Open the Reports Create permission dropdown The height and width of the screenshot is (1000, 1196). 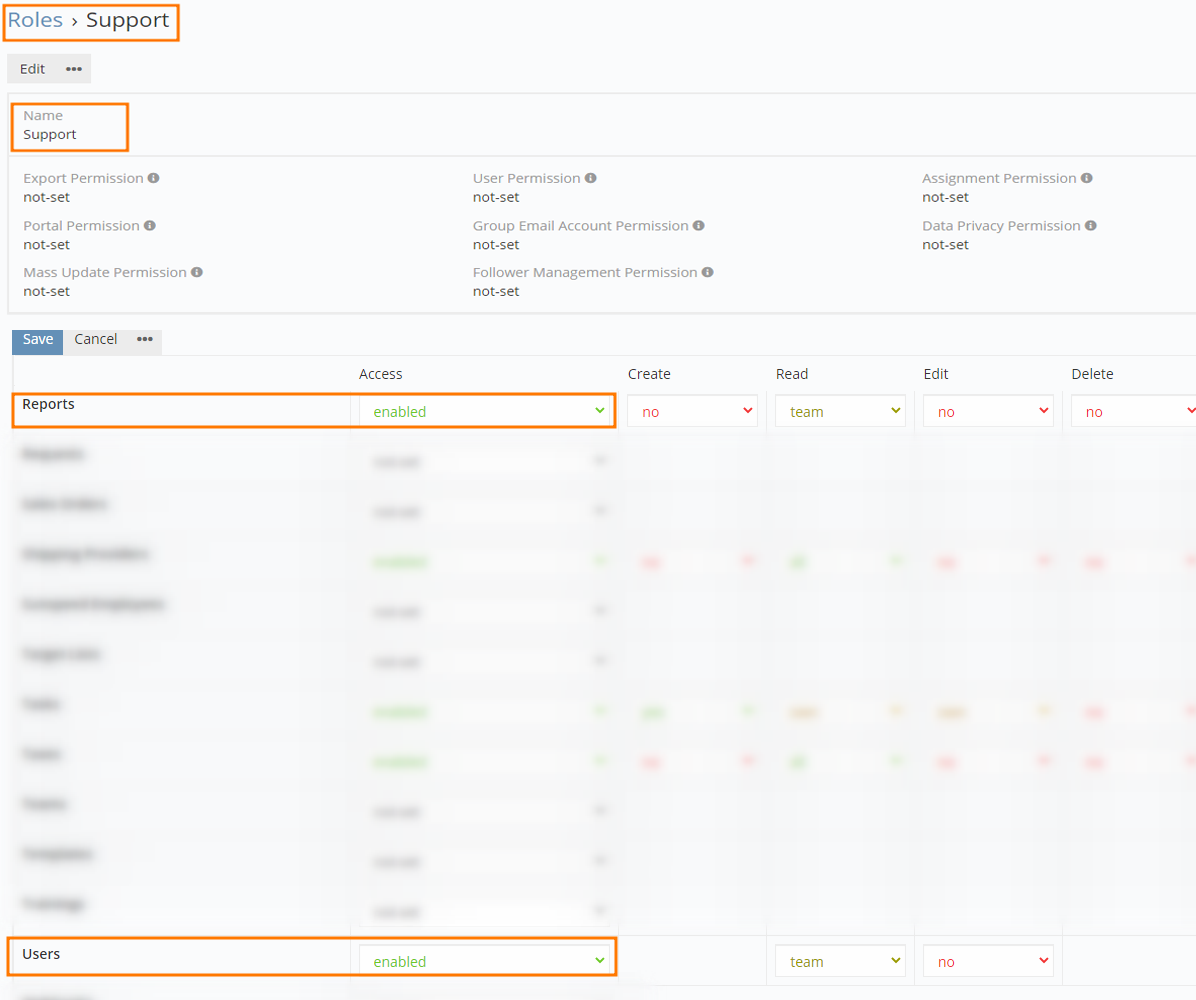coord(692,412)
